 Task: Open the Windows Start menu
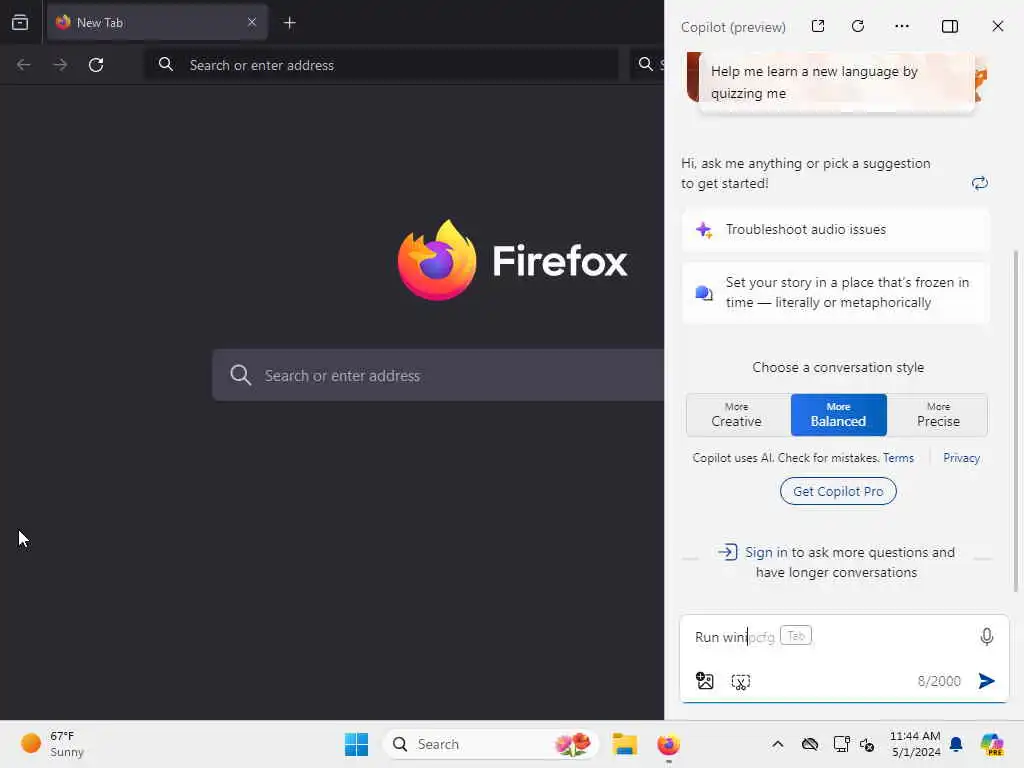tap(356, 744)
